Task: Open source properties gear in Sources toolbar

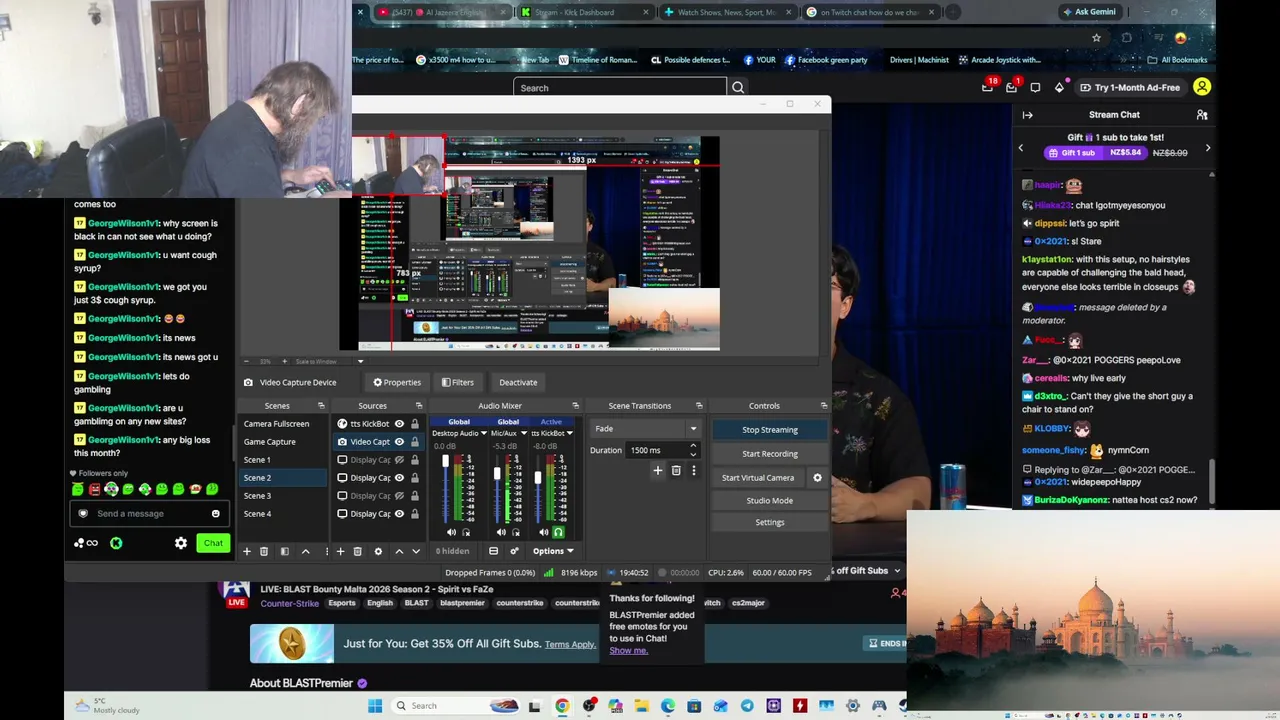Action: tap(378, 551)
